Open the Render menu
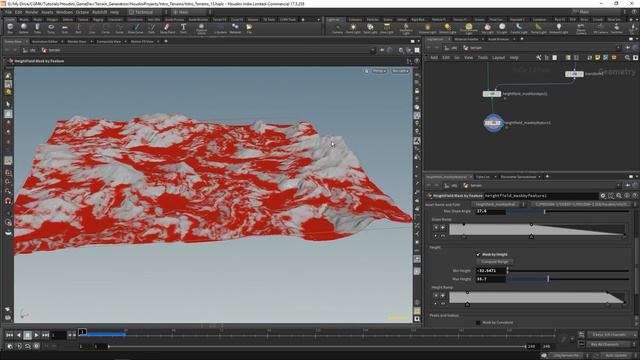The height and width of the screenshot is (360, 640). pyautogui.click(x=31, y=12)
